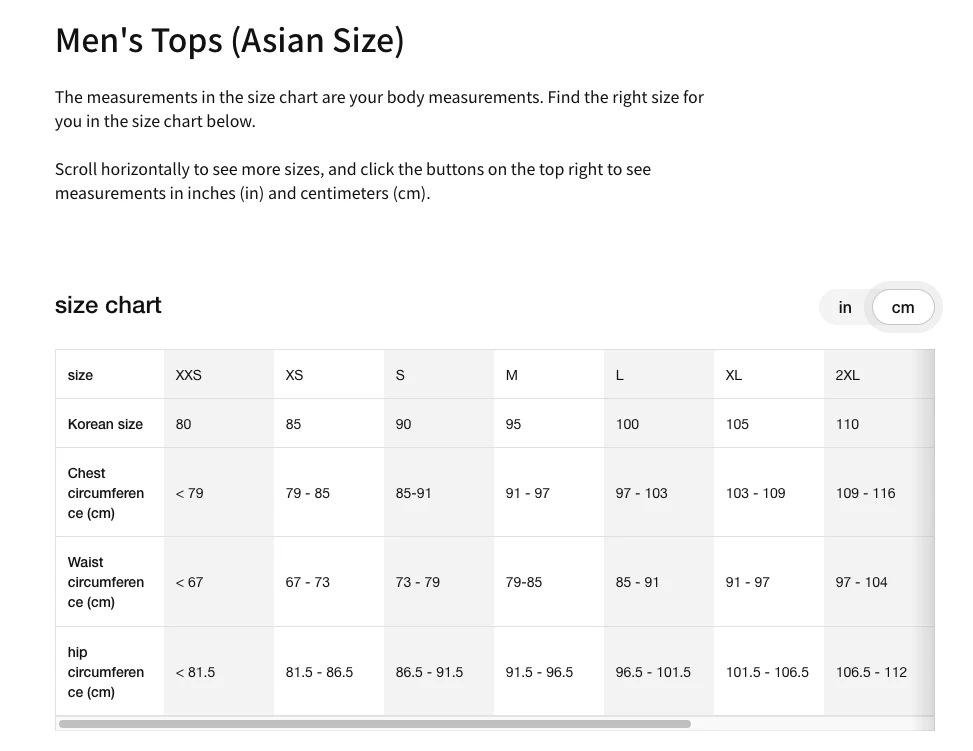Image resolution: width=973 pixels, height=751 pixels.
Task: Select the M size column header
Action: point(512,375)
